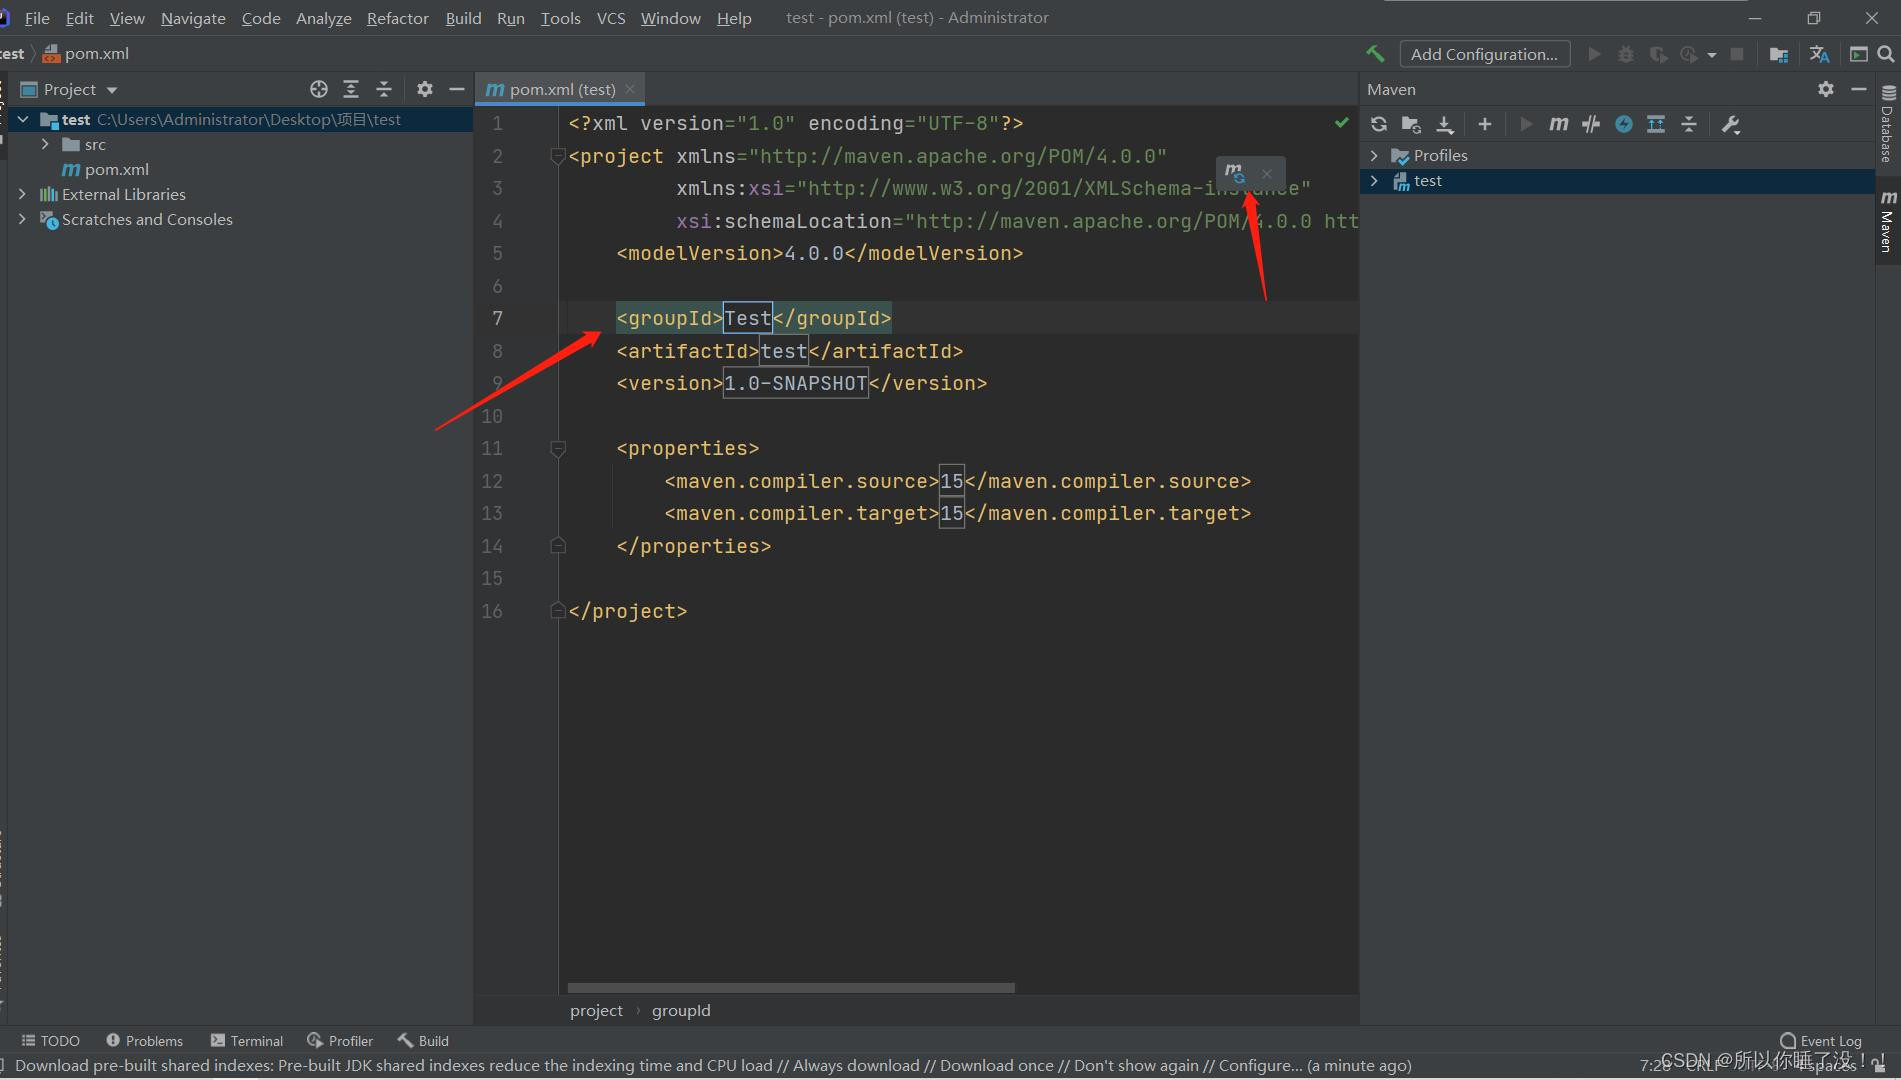The image size is (1901, 1080).
Task: Click the Build Project hammer icon
Action: [x=1376, y=54]
